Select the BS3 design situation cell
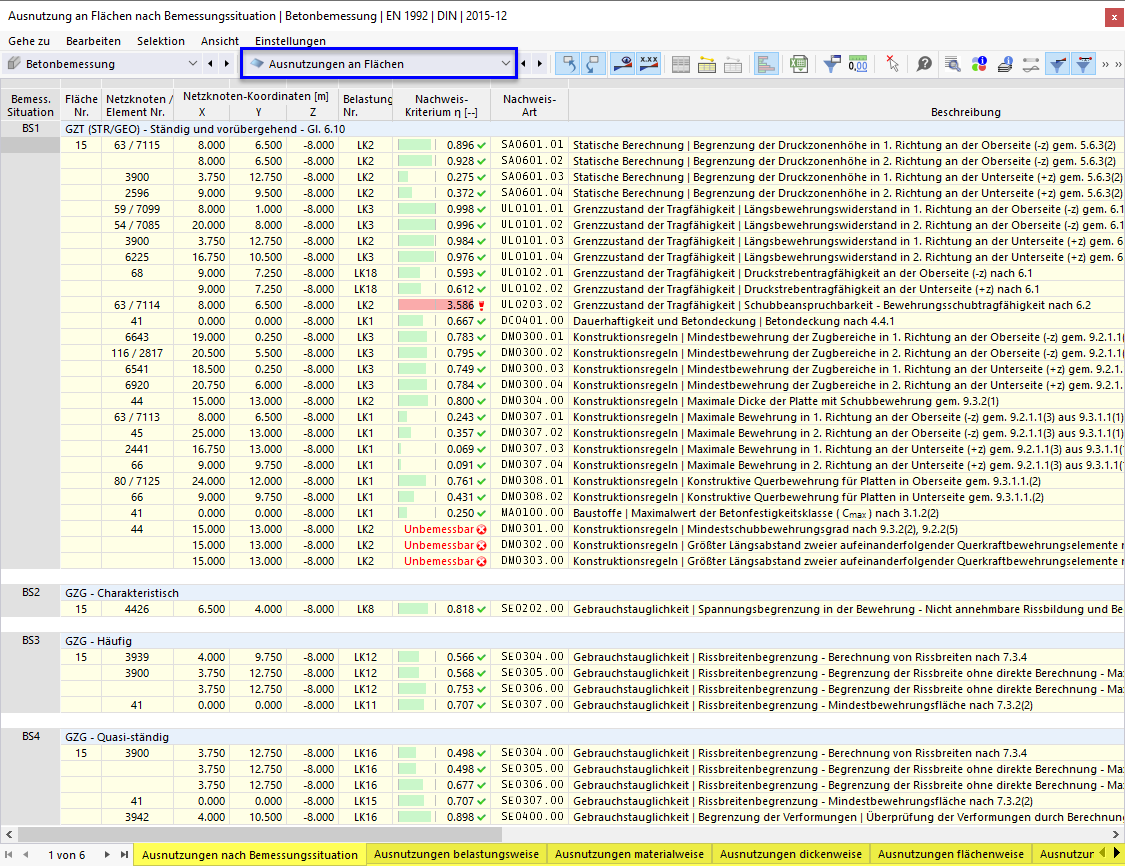 30,641
